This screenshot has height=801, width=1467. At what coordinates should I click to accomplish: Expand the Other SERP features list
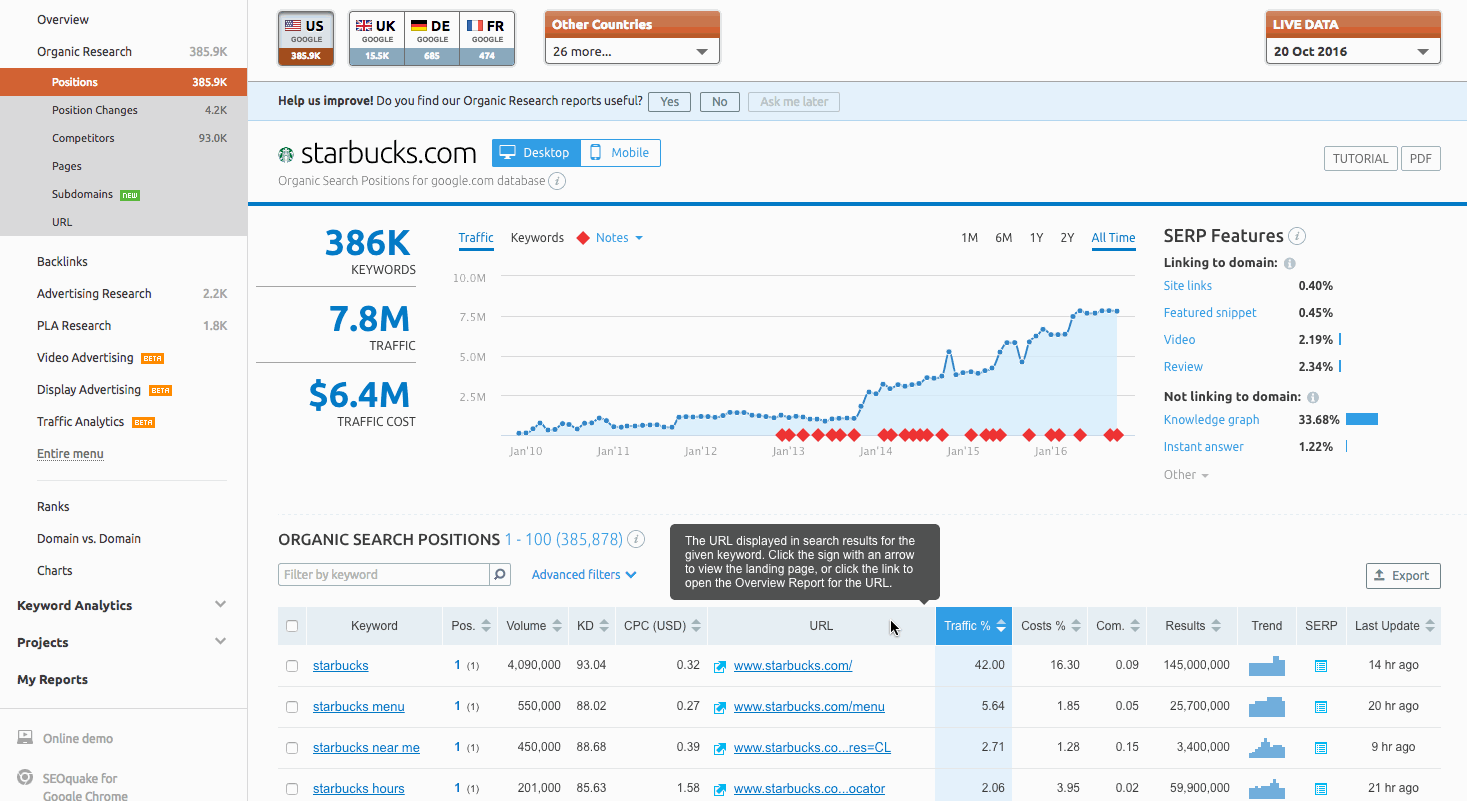coord(1186,475)
